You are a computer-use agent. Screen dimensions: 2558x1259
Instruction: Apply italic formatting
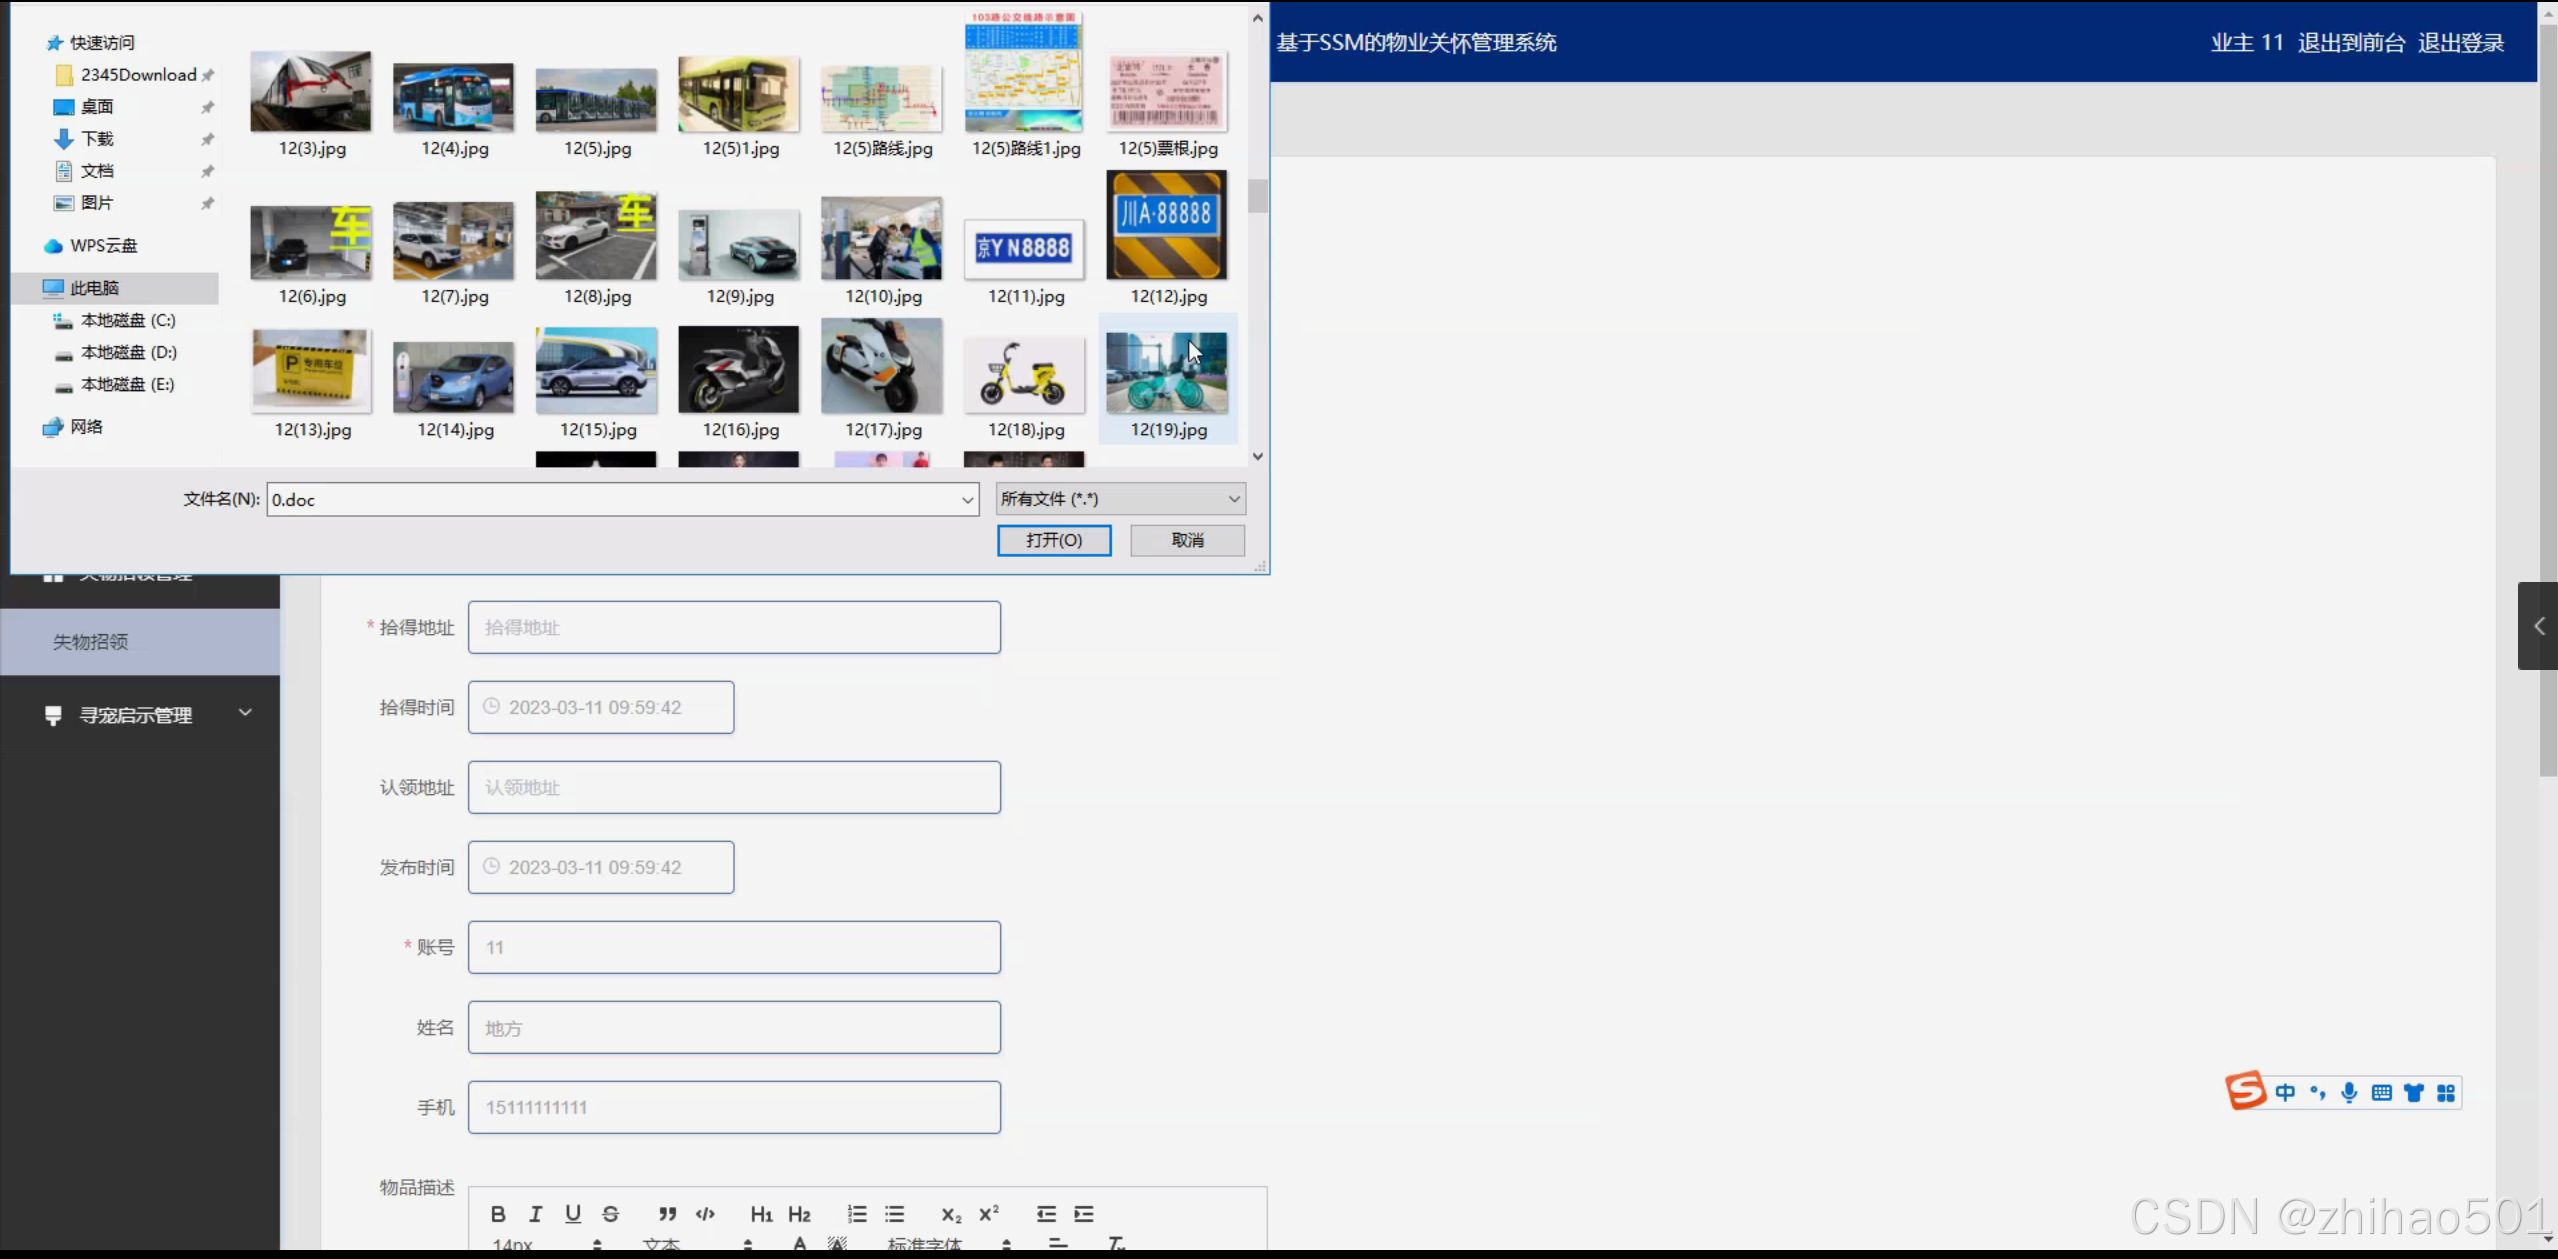(536, 1214)
